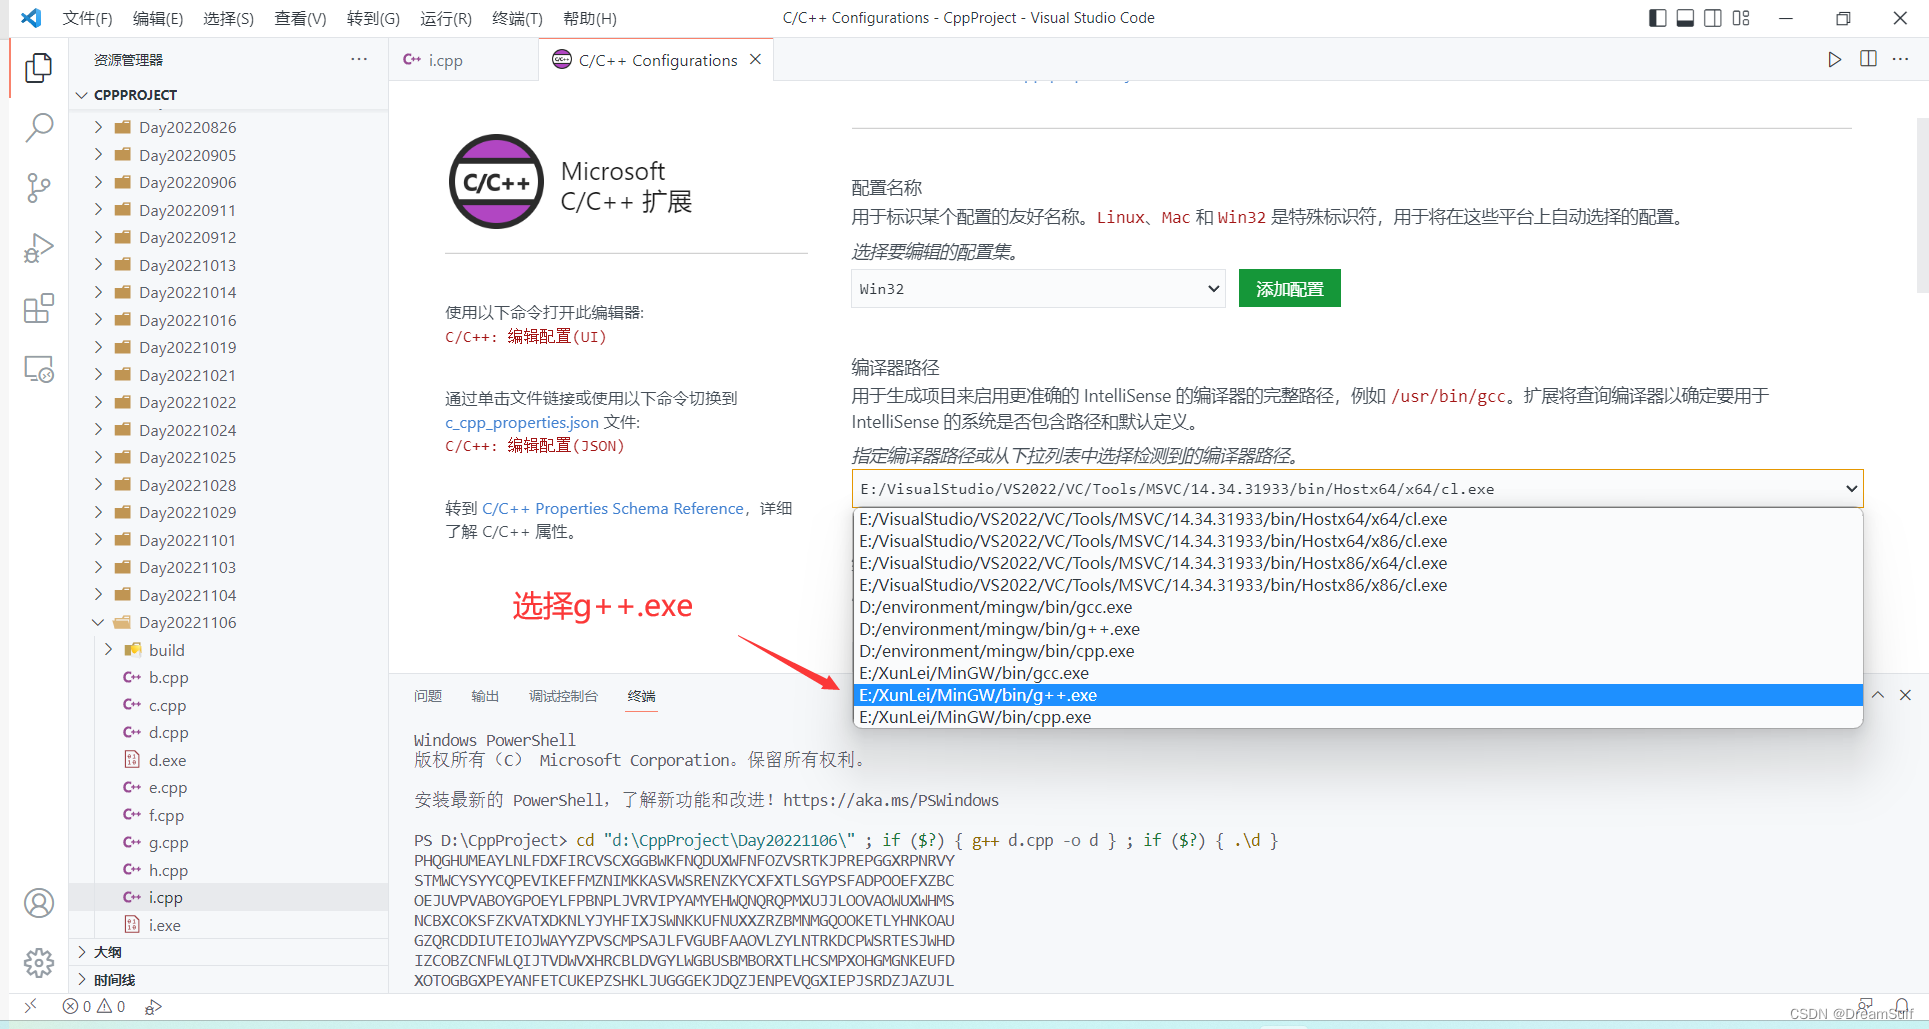This screenshot has height=1029, width=1929.
Task: Click the Run Code play icon
Action: pyautogui.click(x=1834, y=59)
